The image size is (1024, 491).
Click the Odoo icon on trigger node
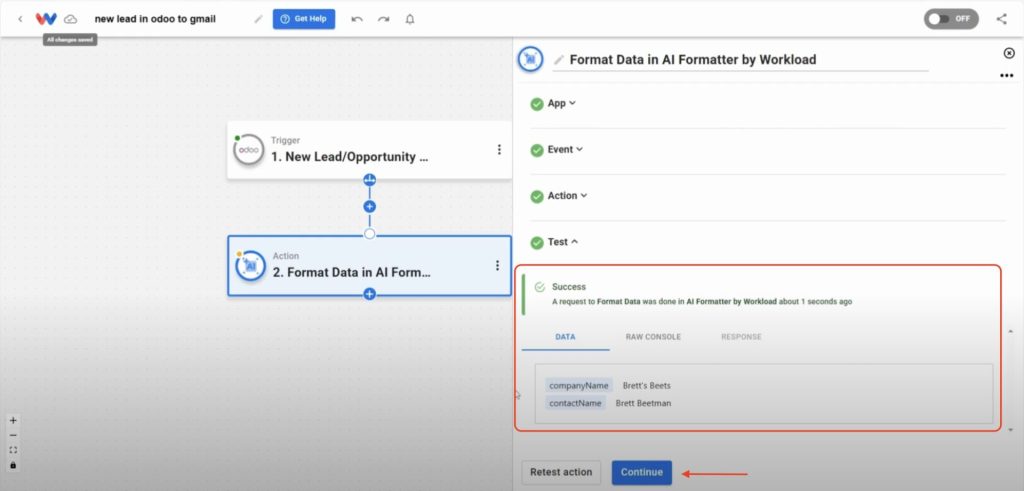click(x=249, y=150)
